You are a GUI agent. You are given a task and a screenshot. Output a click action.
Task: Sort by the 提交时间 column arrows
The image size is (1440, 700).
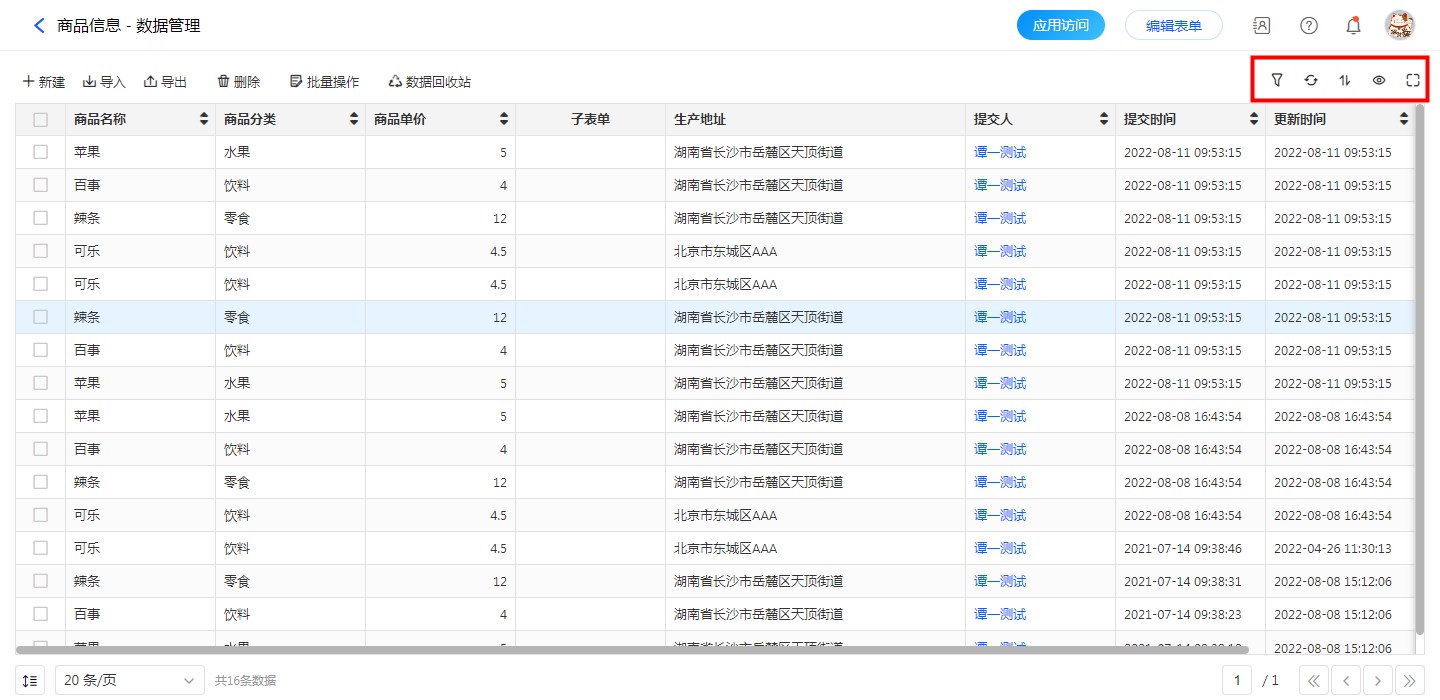click(1254, 120)
